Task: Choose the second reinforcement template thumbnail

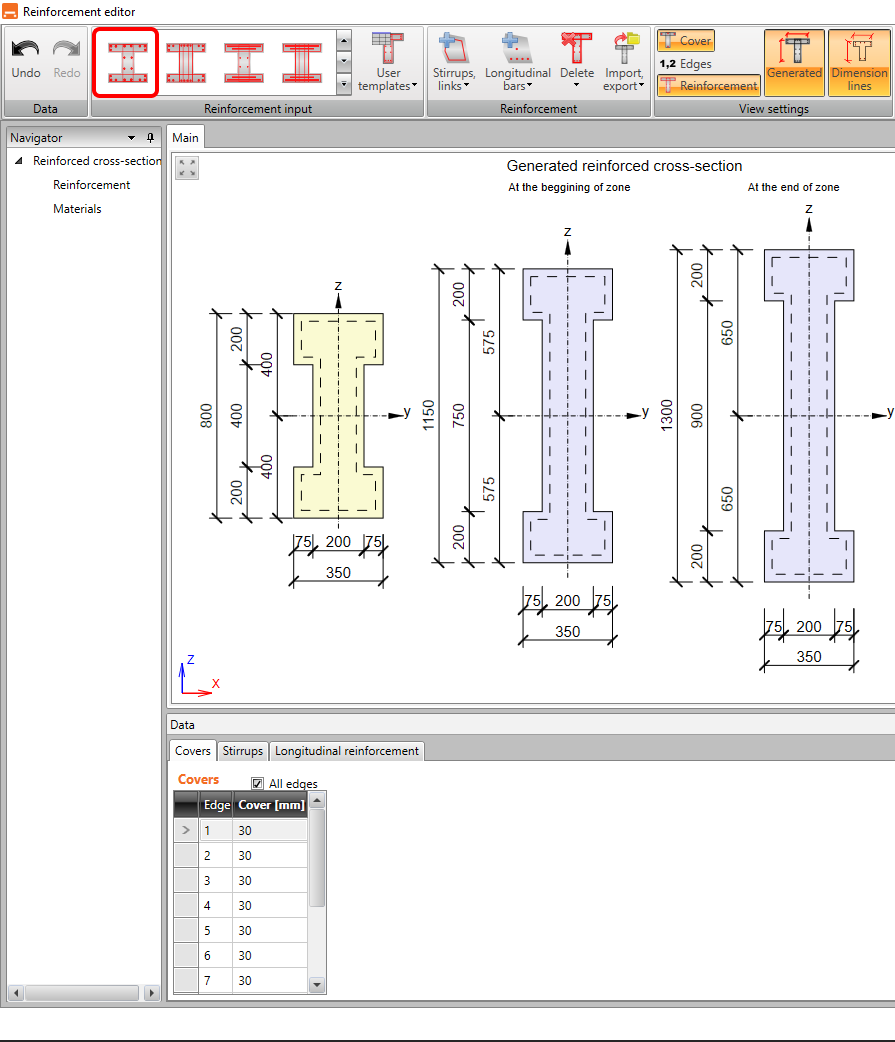Action: 186,63
